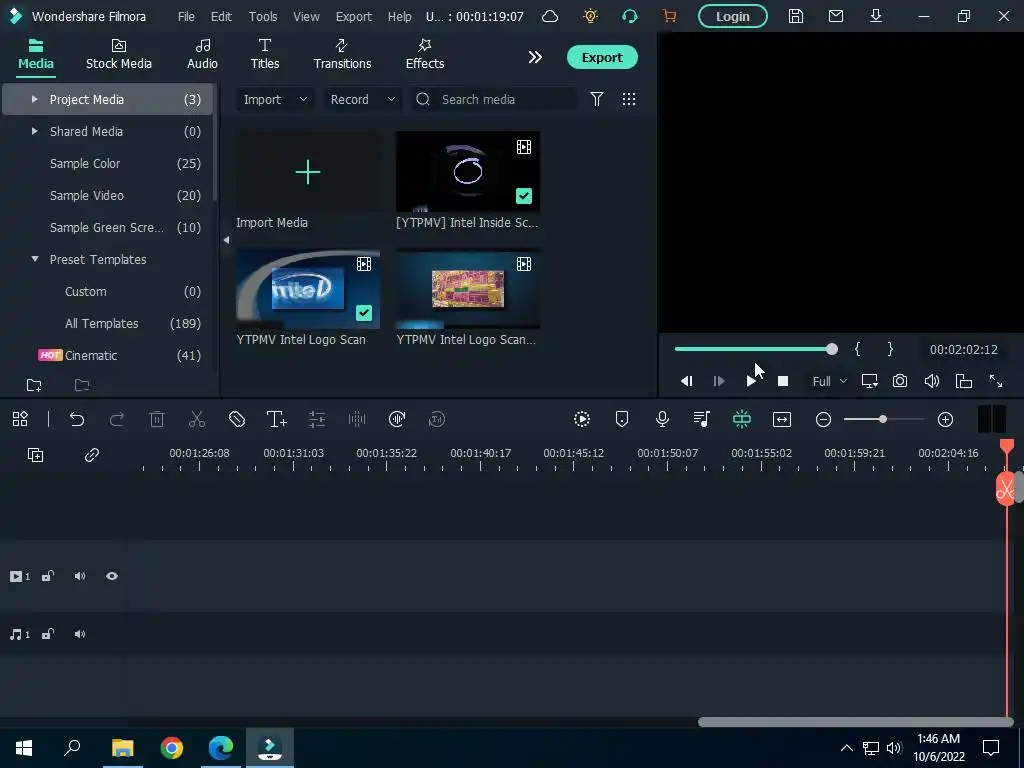
Task: Click the preview volume speaker icon
Action: (932, 381)
